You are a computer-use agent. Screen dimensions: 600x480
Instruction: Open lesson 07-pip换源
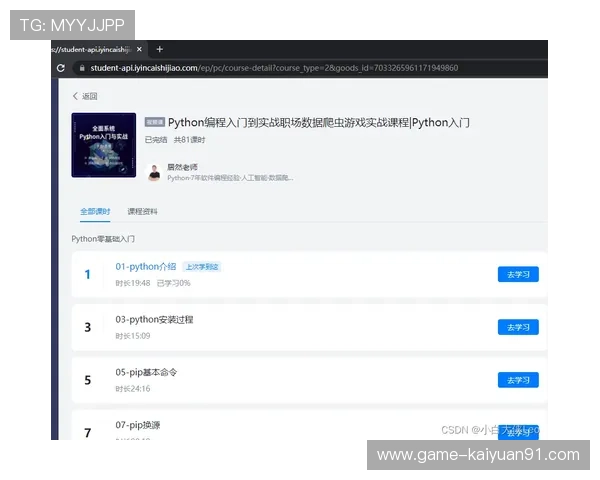point(138,425)
